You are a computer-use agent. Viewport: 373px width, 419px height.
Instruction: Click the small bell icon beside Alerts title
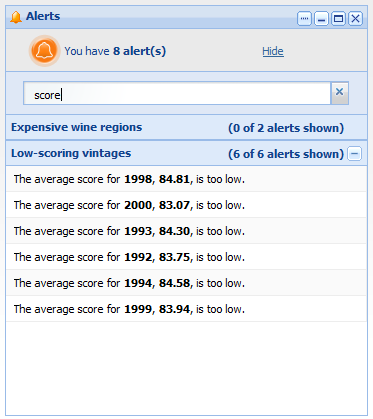coord(16,17)
